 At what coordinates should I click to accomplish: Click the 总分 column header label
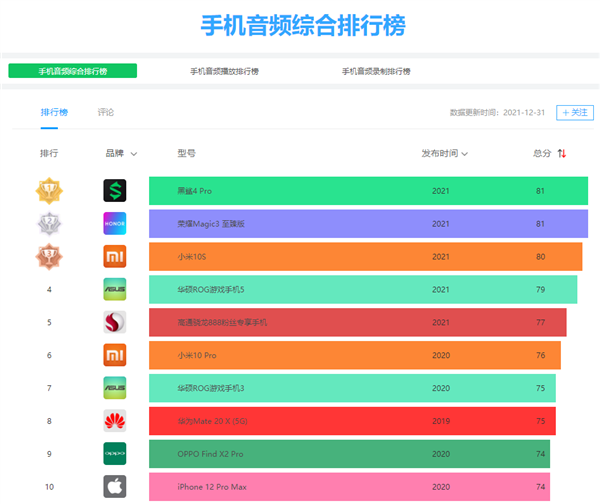(x=542, y=153)
